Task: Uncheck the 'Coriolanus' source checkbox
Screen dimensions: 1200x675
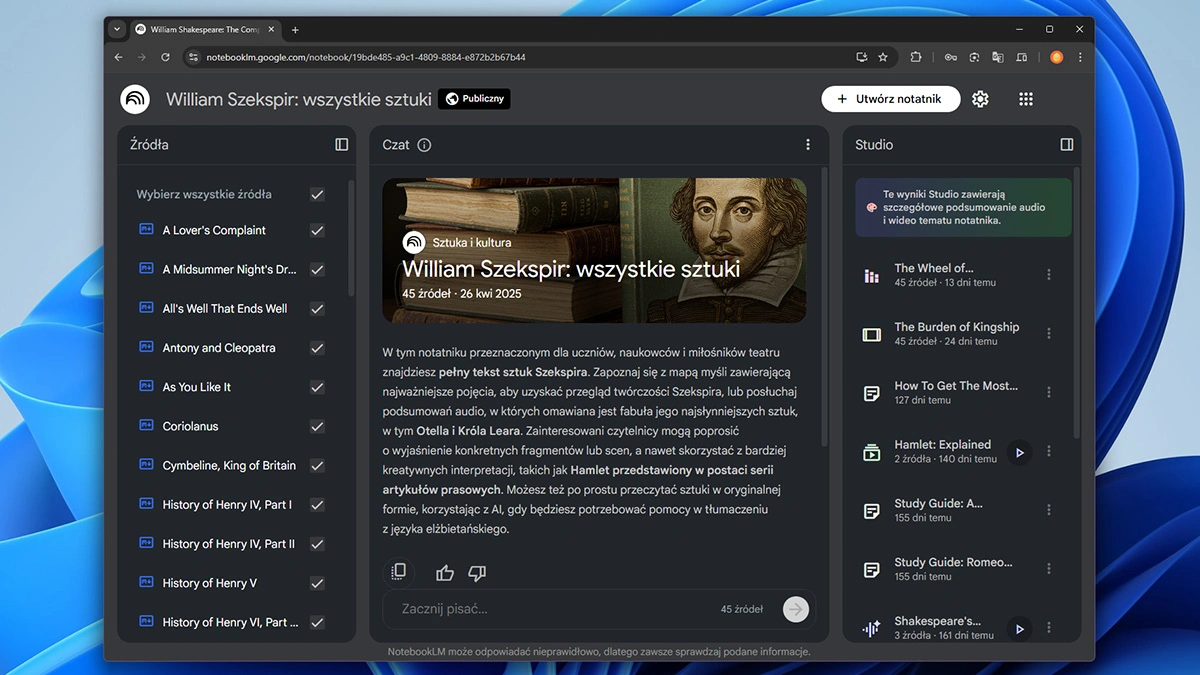Action: pyautogui.click(x=317, y=426)
